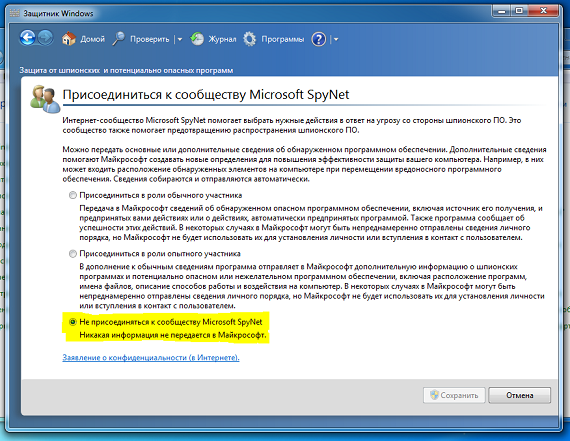The image size is (570, 441).
Task: Select join as обычного участника radio
Action: coord(73,195)
